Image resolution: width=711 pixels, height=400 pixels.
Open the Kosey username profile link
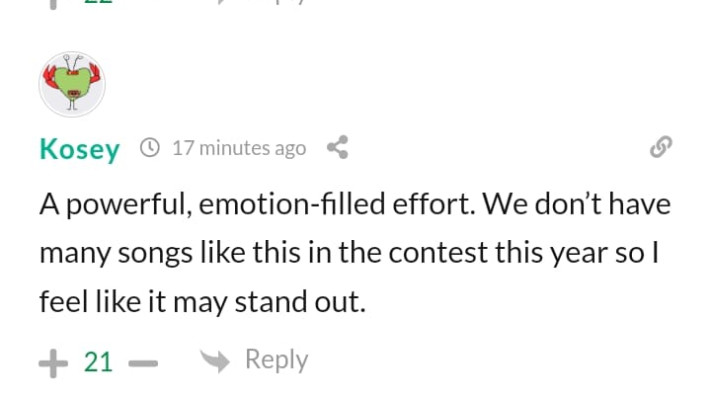(79, 149)
